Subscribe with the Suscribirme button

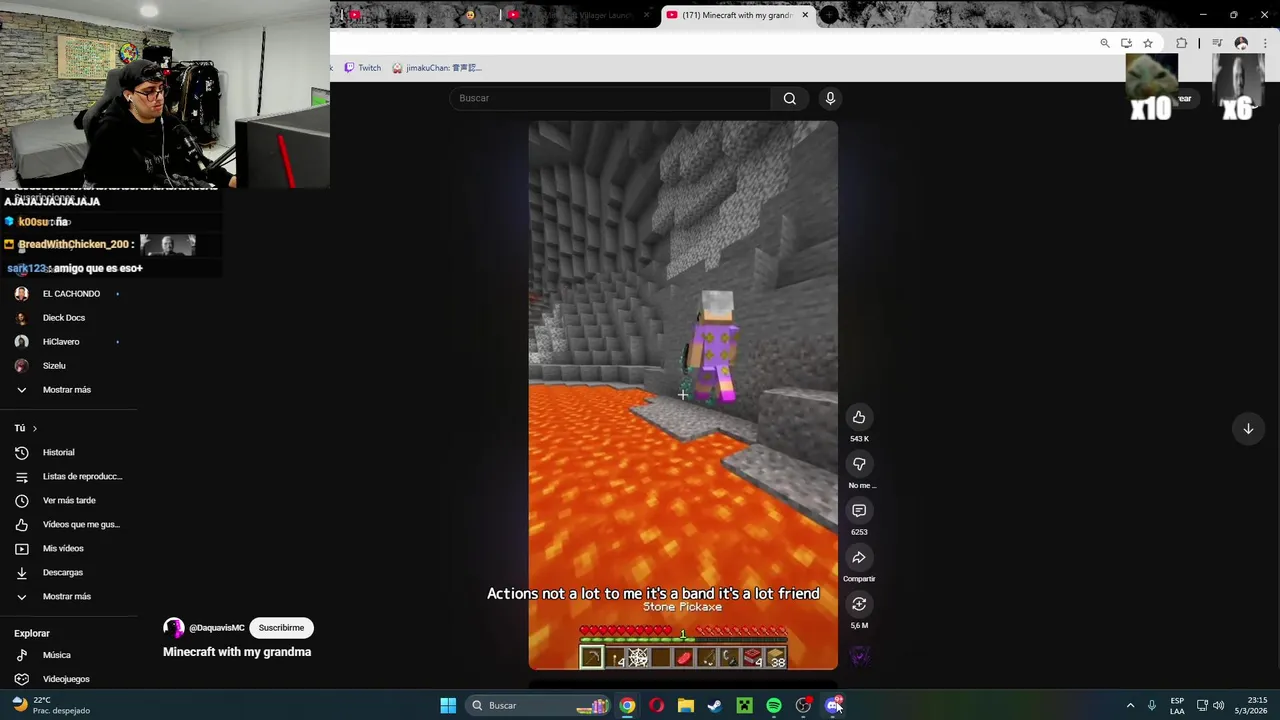click(x=281, y=628)
